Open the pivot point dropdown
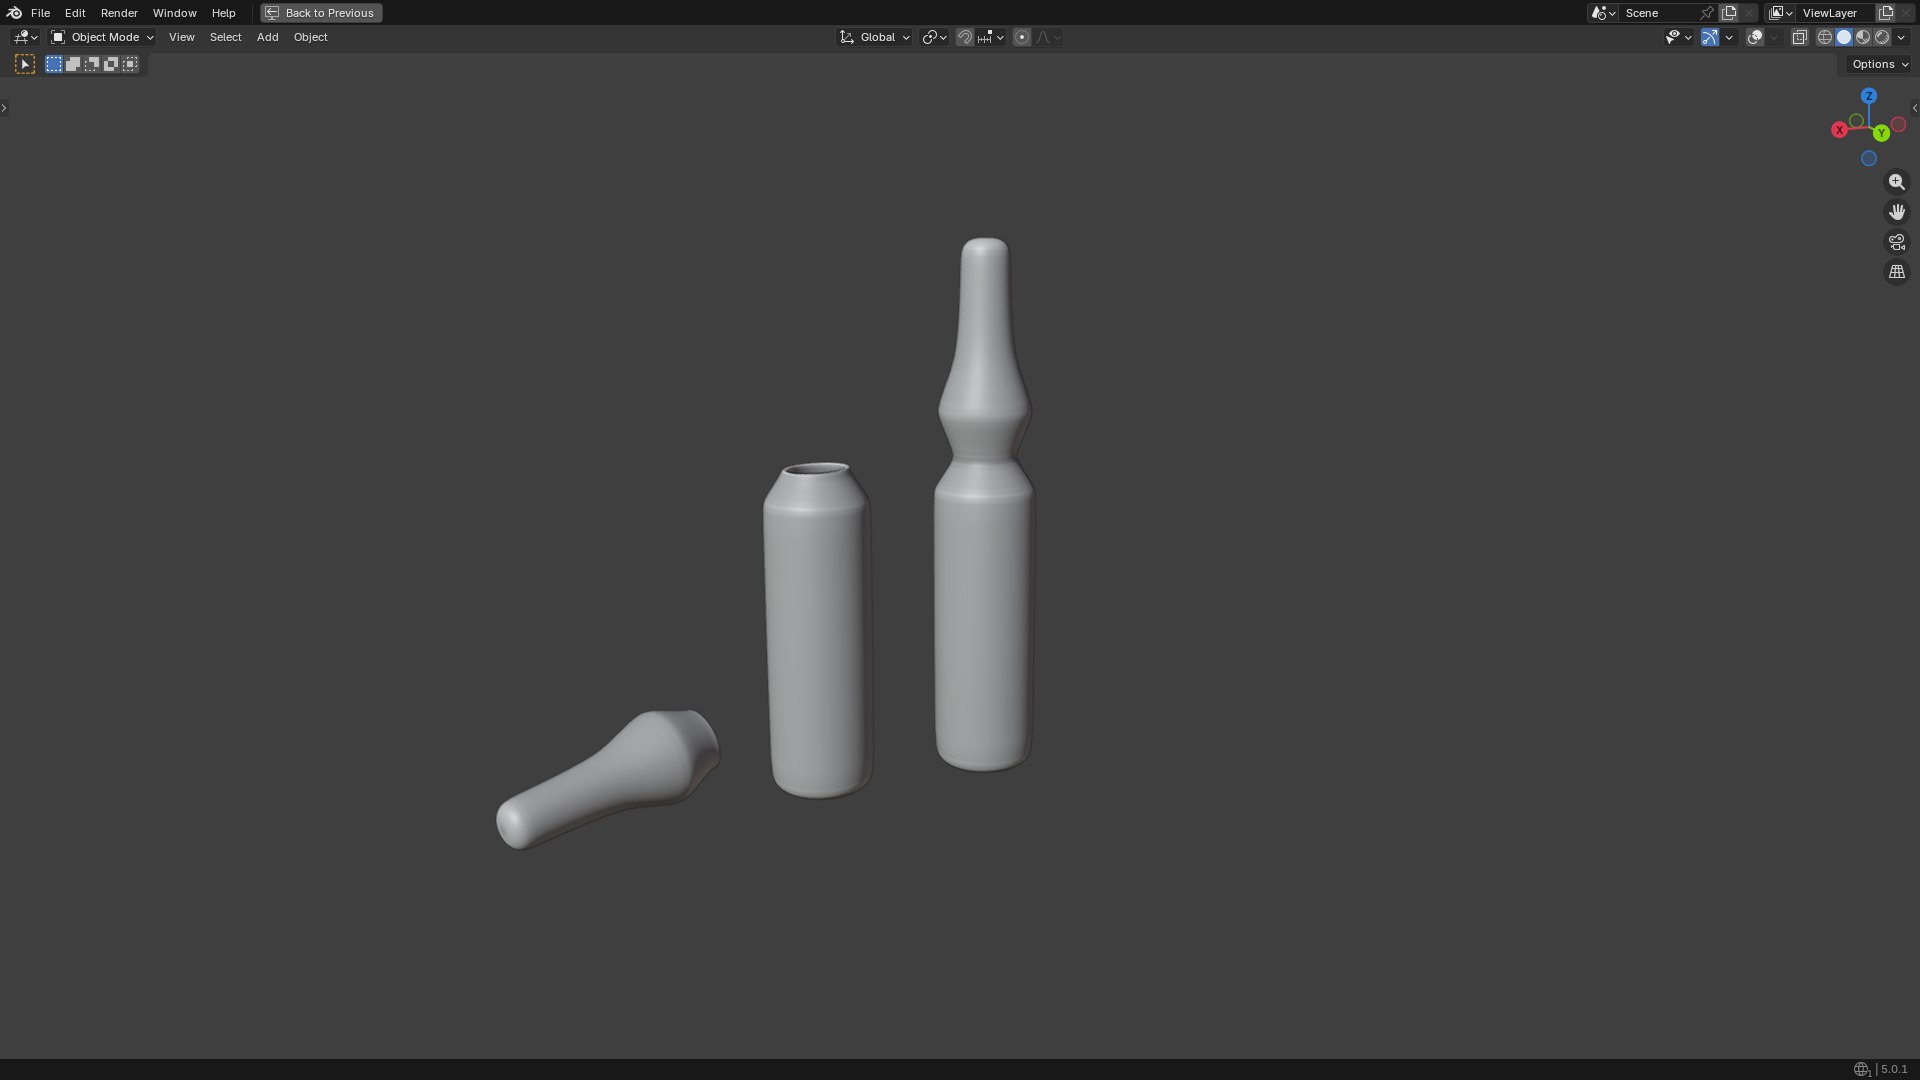The height and width of the screenshot is (1080, 1920). click(934, 37)
